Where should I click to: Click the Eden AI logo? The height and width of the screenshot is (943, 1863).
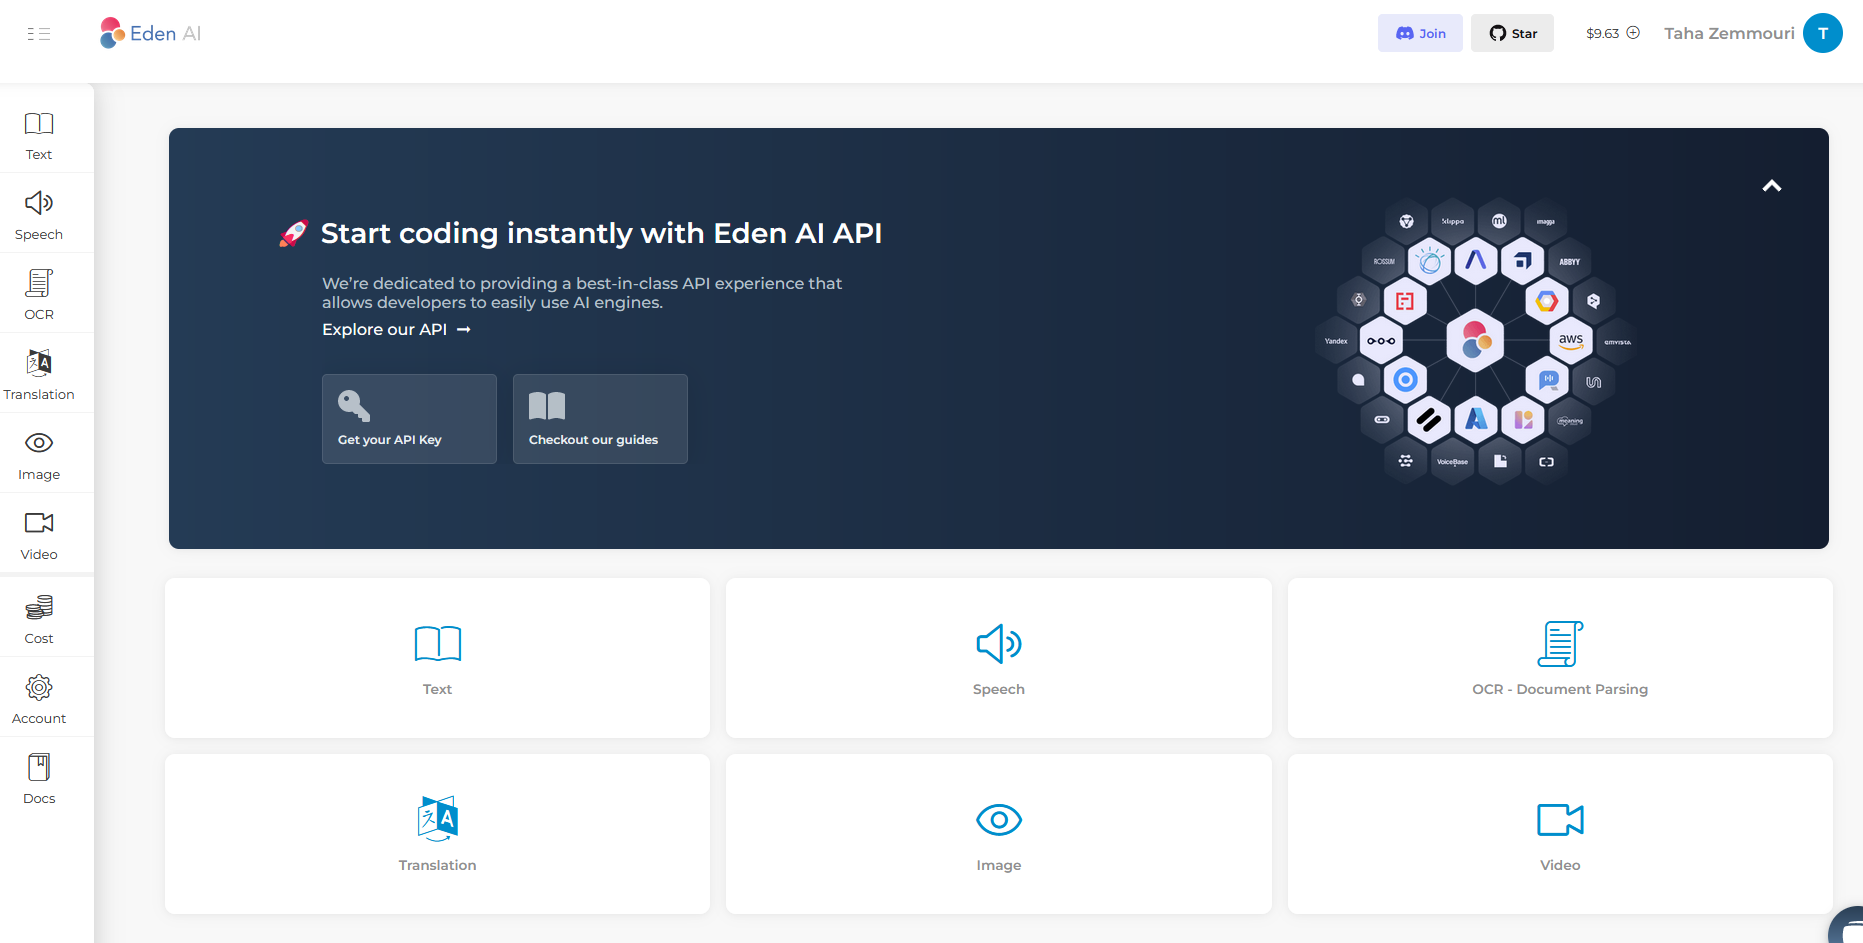pyautogui.click(x=150, y=33)
